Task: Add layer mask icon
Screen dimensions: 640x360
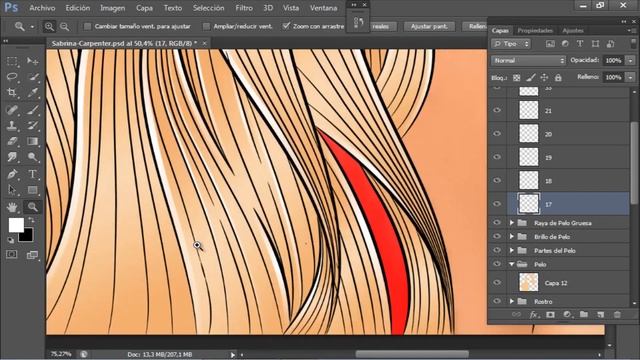Action: tap(550, 315)
